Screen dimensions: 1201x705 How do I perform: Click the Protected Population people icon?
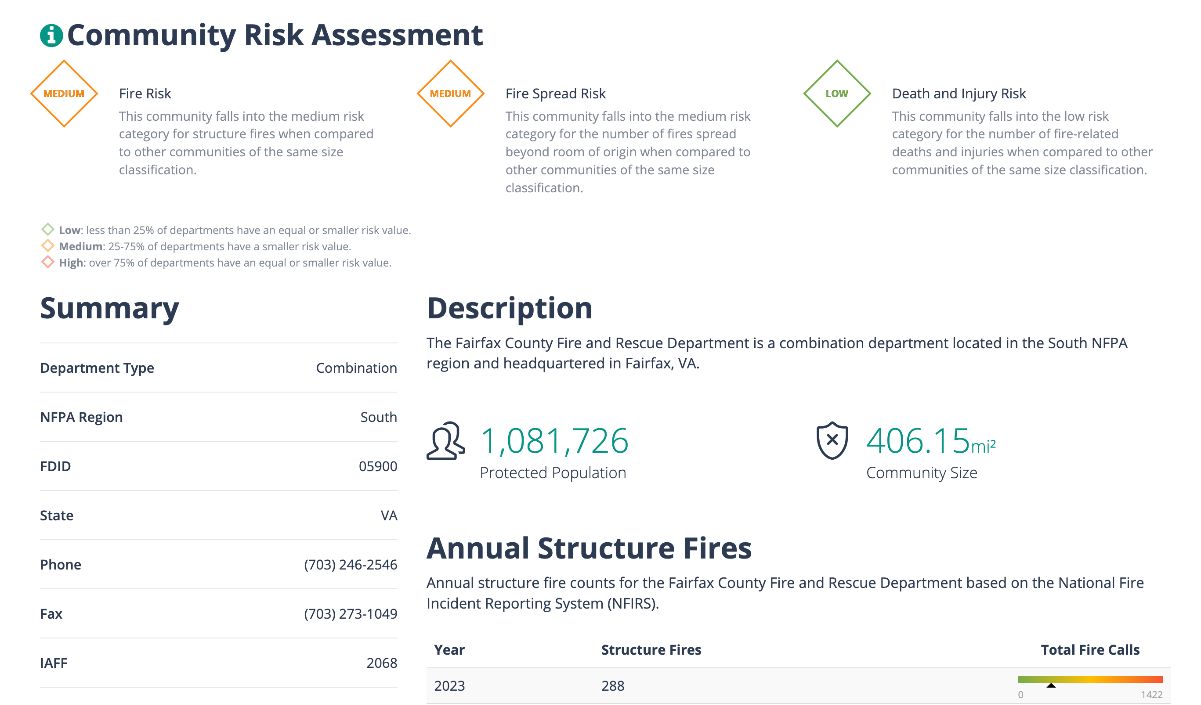(x=446, y=440)
